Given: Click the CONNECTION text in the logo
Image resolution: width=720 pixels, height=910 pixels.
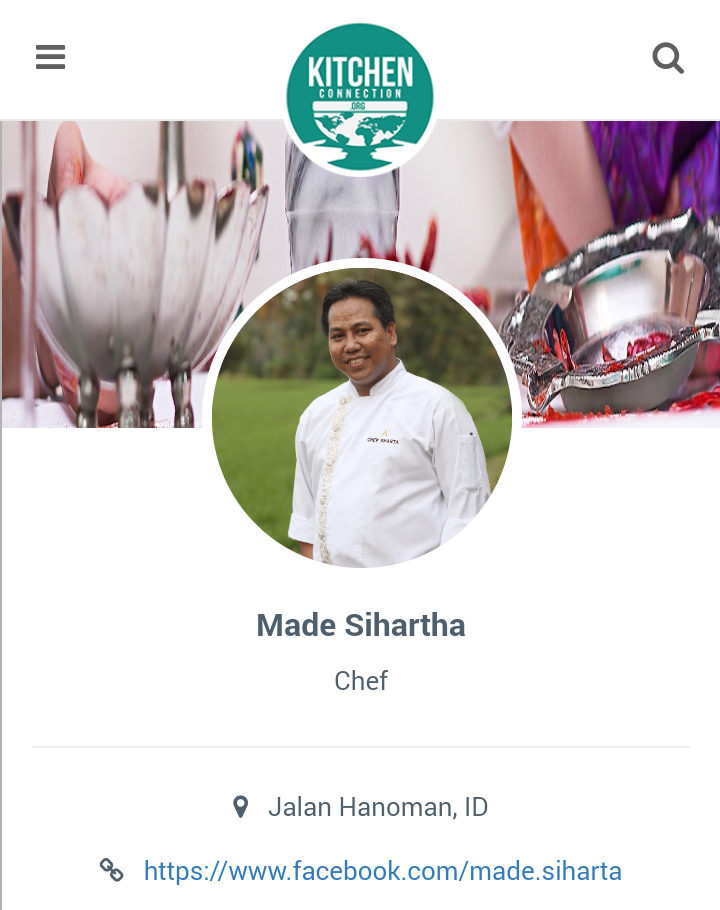Looking at the screenshot, I should pos(360,94).
